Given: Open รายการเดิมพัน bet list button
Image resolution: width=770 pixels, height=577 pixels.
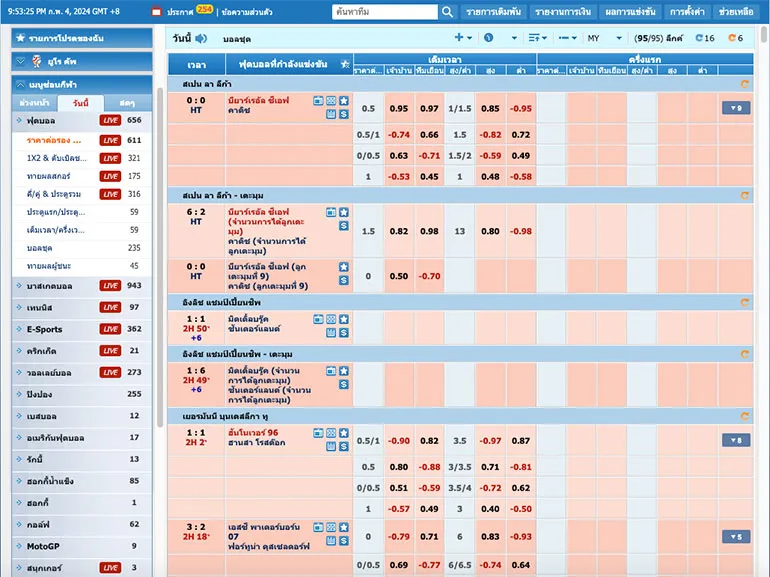Looking at the screenshot, I should click(x=493, y=12).
